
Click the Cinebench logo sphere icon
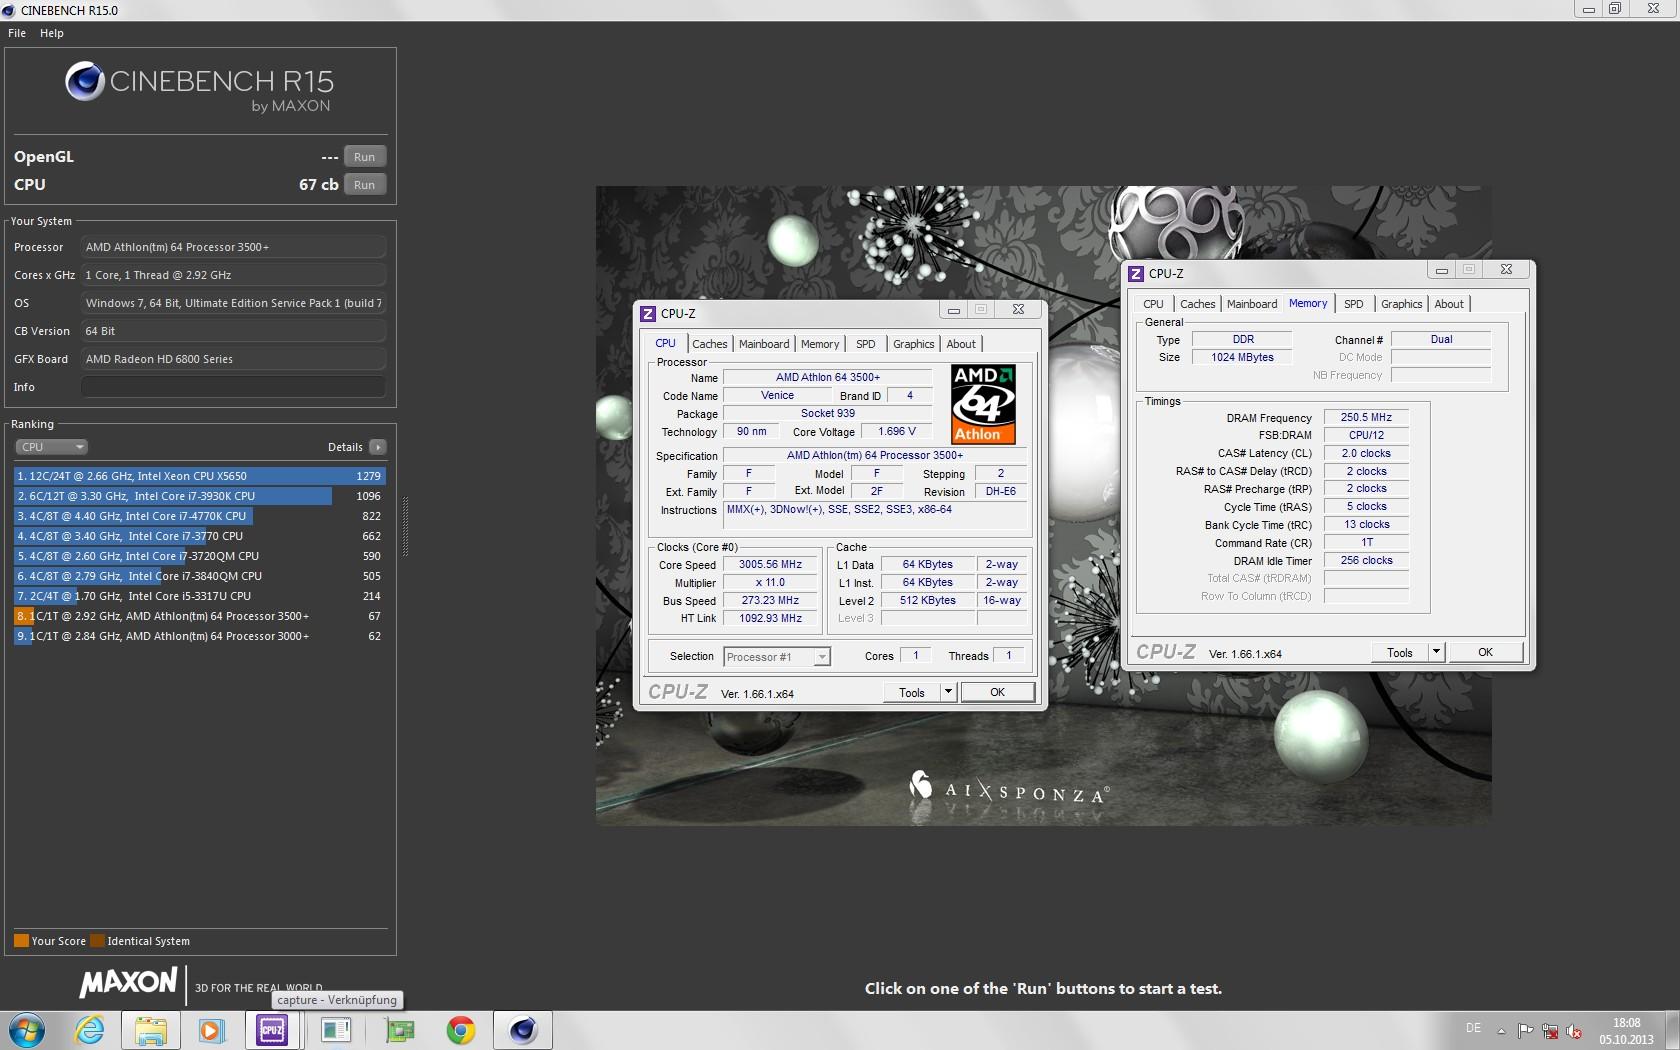pos(85,81)
